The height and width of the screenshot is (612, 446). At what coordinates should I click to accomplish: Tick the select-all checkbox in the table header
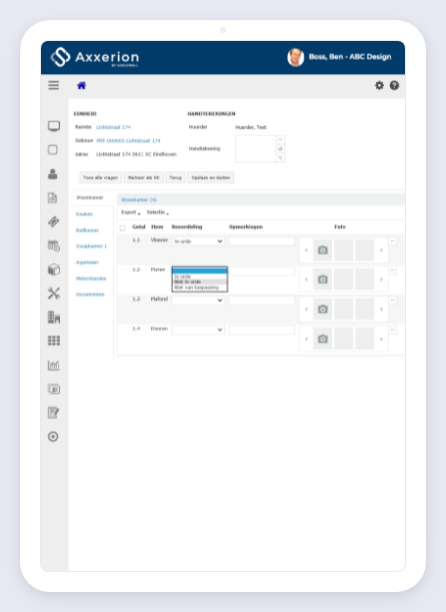[123, 228]
